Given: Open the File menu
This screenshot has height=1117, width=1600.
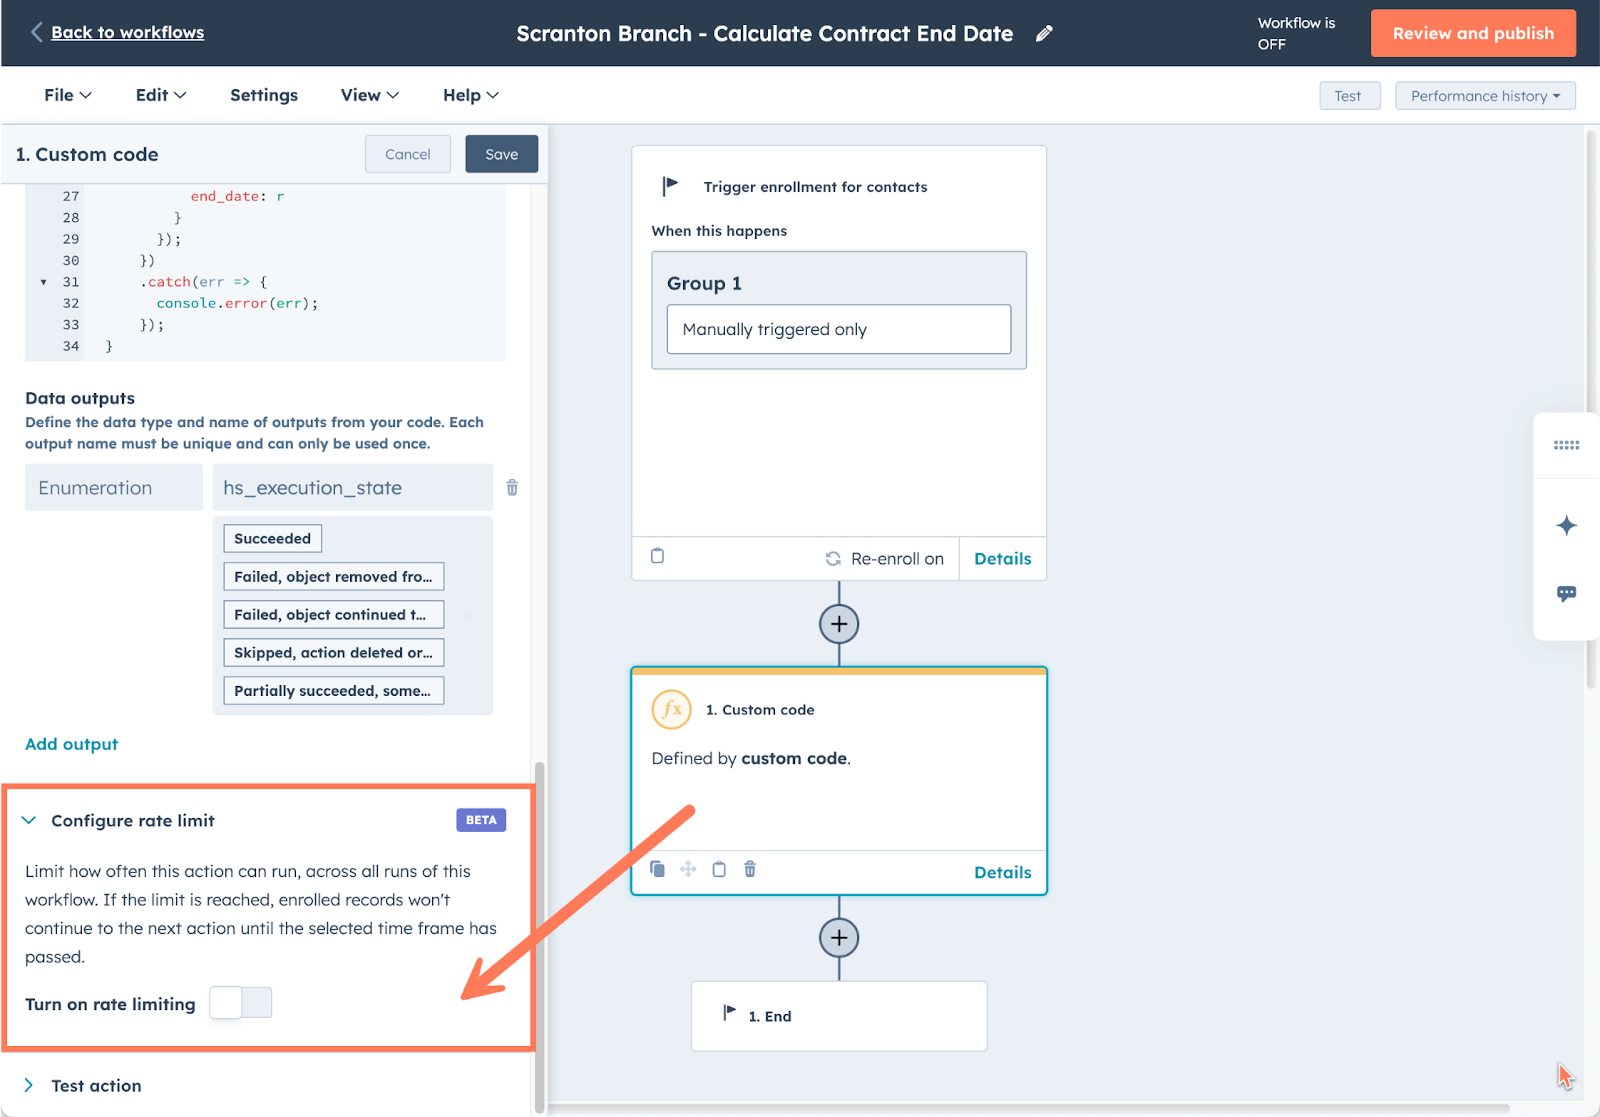Looking at the screenshot, I should (x=67, y=95).
